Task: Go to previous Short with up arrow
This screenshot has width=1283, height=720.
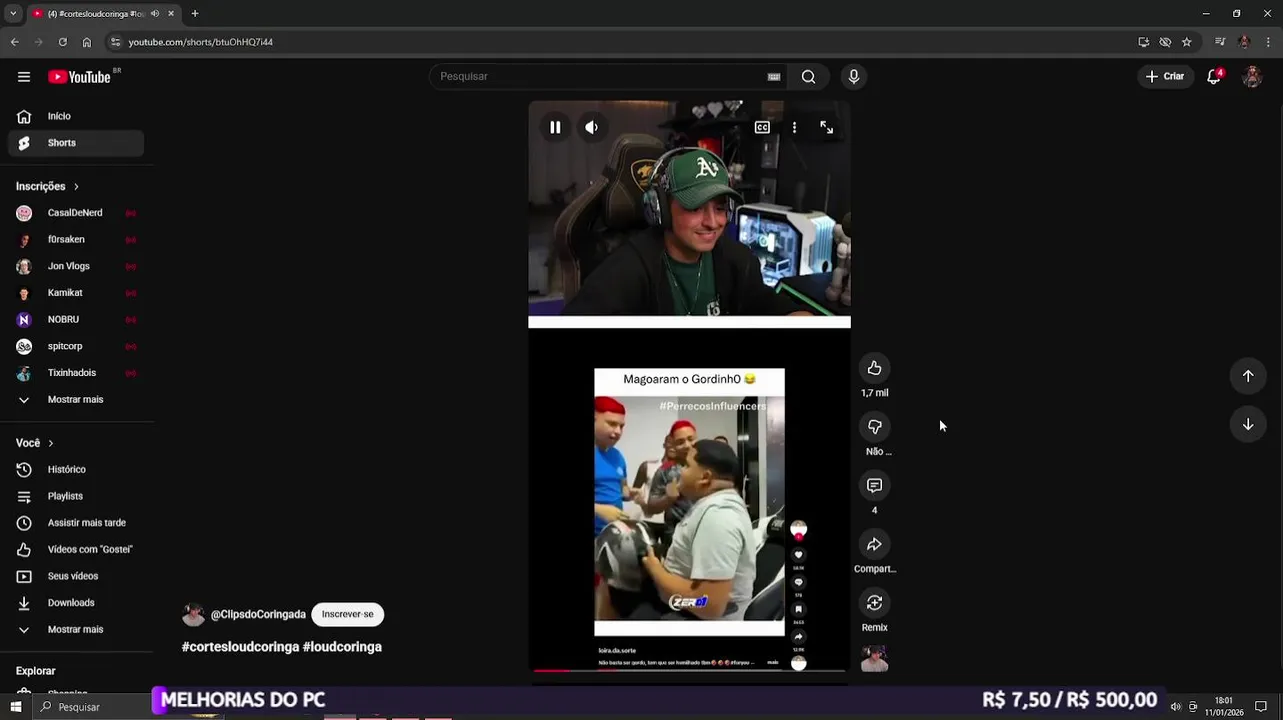Action: (1248, 376)
